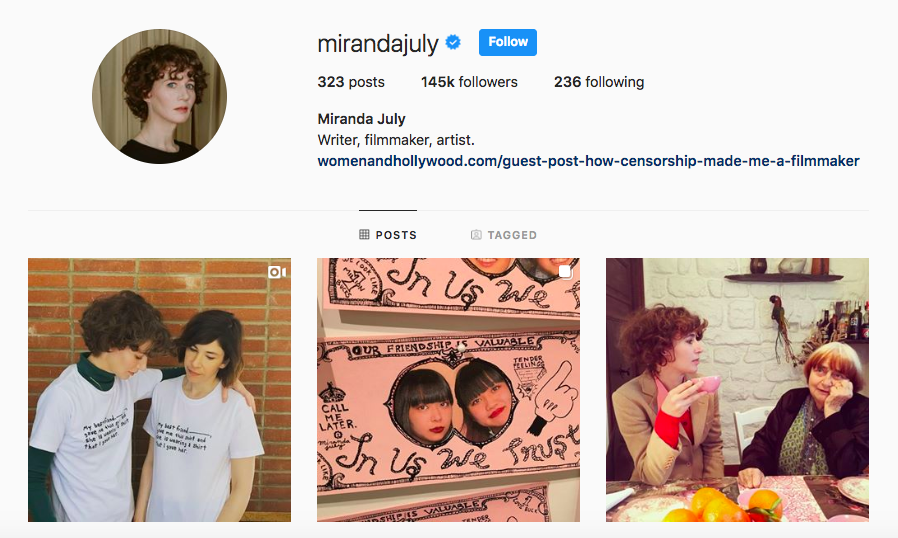This screenshot has height=538, width=898.
Task: Click the person-tag icon beside TAGGED
Action: pyautogui.click(x=476, y=234)
